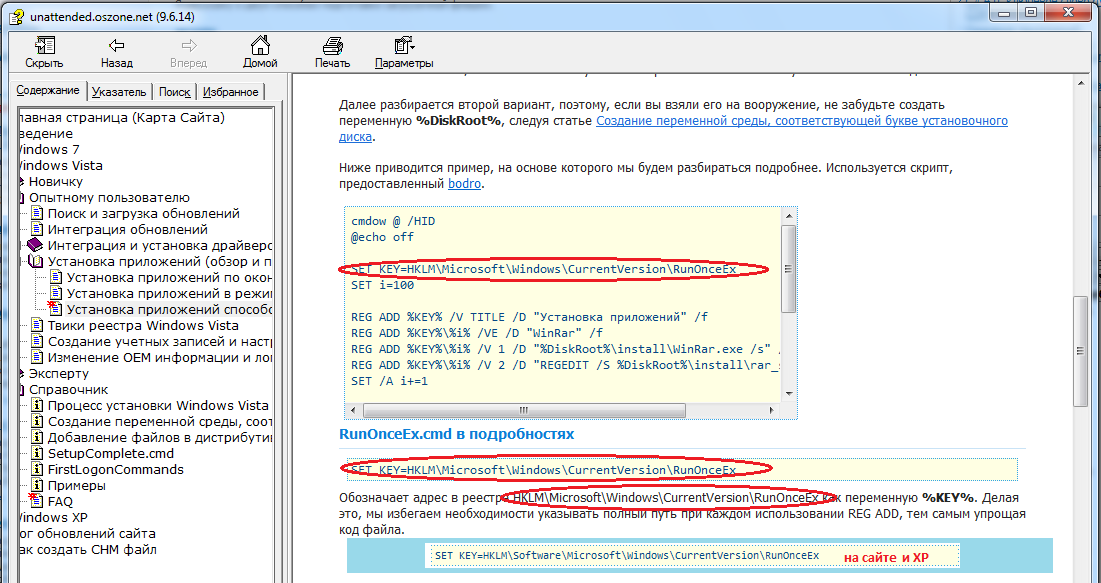The height and width of the screenshot is (583, 1101).
Task: Open the Поиск tab
Action: point(174,92)
